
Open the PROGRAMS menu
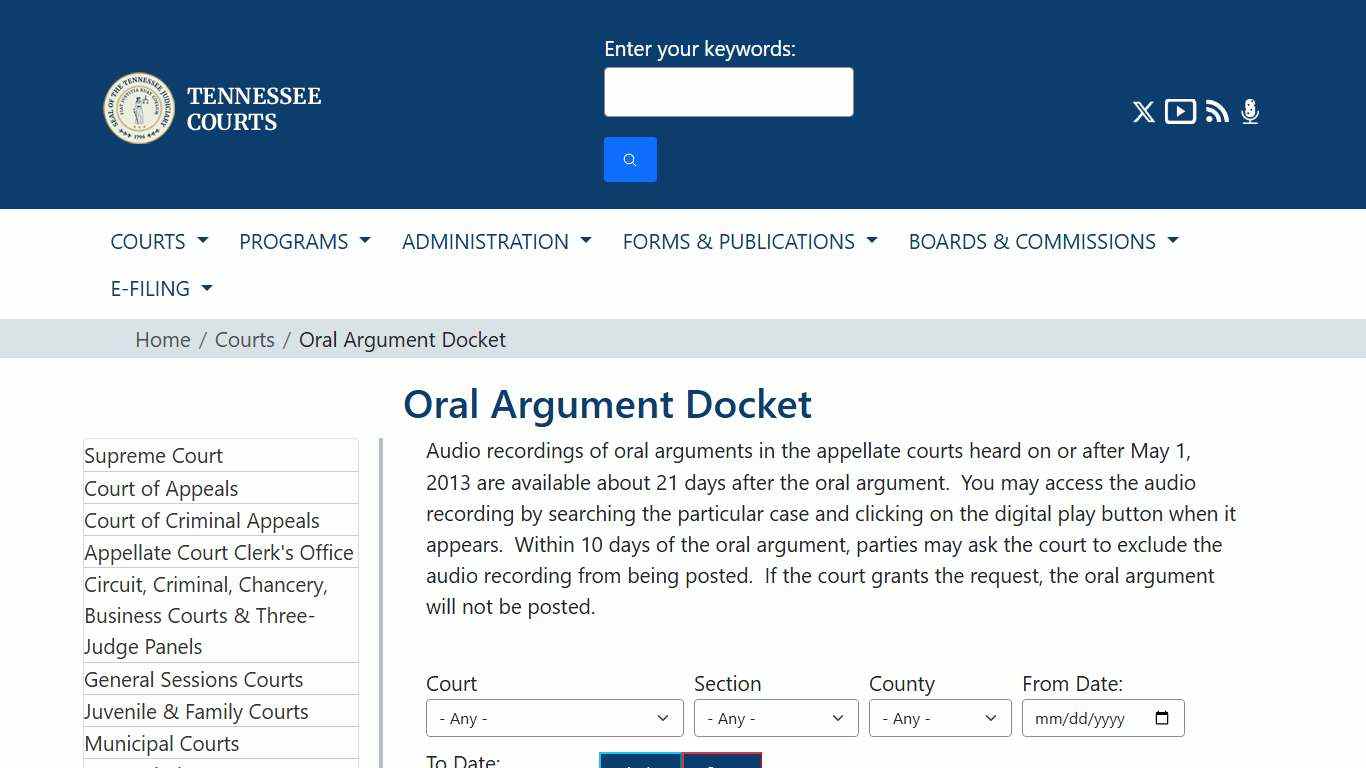point(304,241)
